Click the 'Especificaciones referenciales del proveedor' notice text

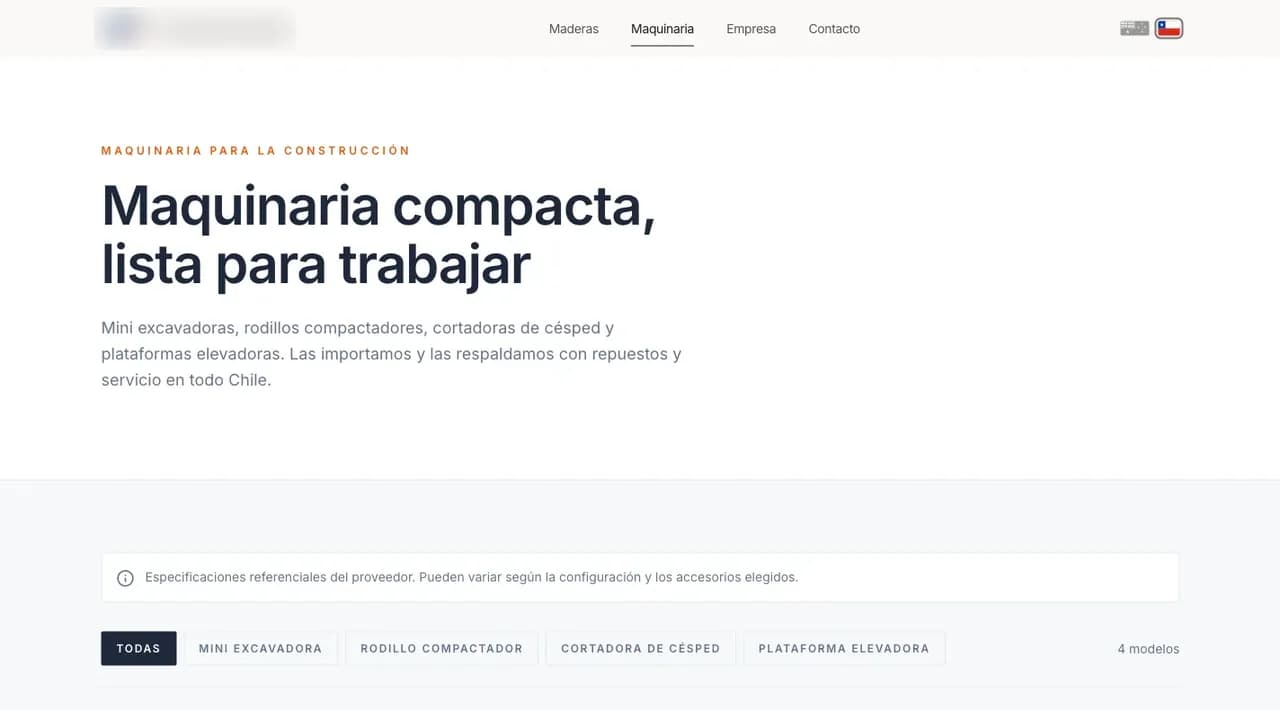[x=471, y=577]
